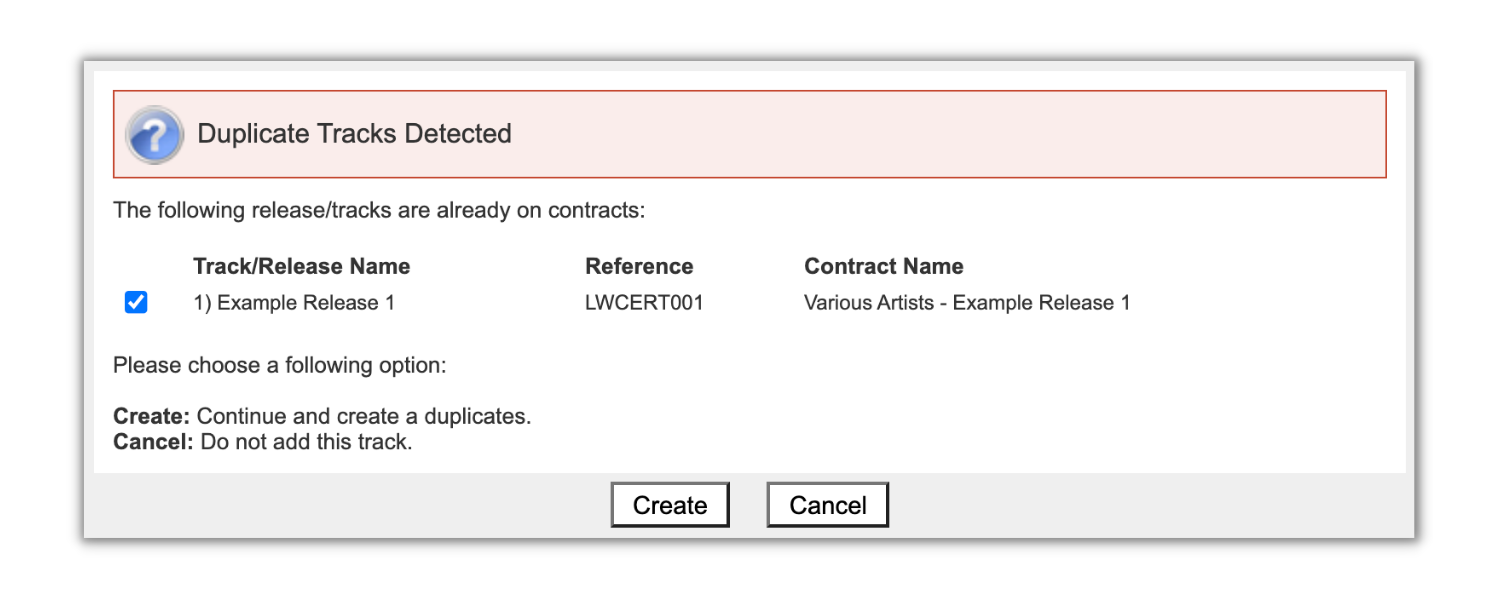1500x600 pixels.
Task: Click the Create button
Action: pyautogui.click(x=670, y=505)
